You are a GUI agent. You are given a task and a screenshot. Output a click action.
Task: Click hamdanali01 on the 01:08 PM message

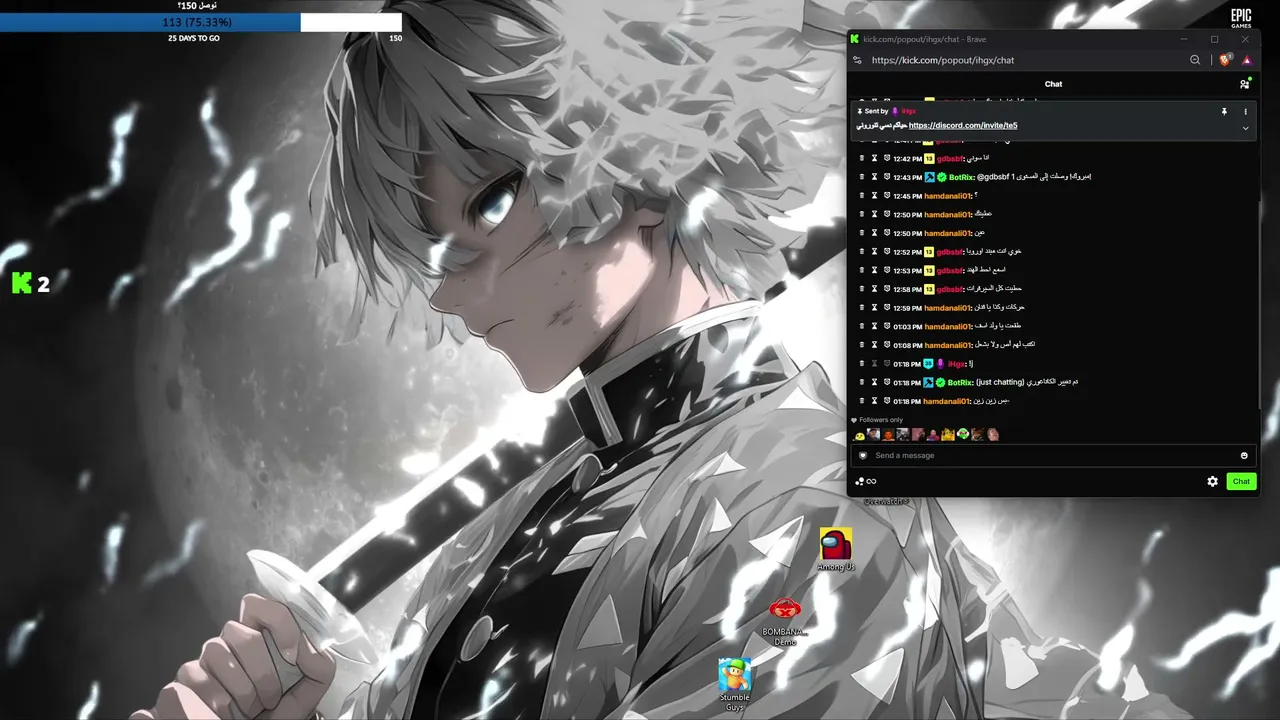(947, 345)
